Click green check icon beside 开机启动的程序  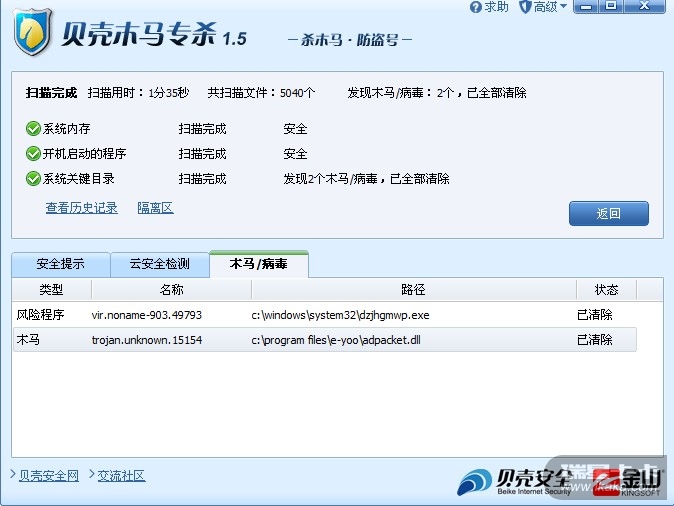pos(33,153)
